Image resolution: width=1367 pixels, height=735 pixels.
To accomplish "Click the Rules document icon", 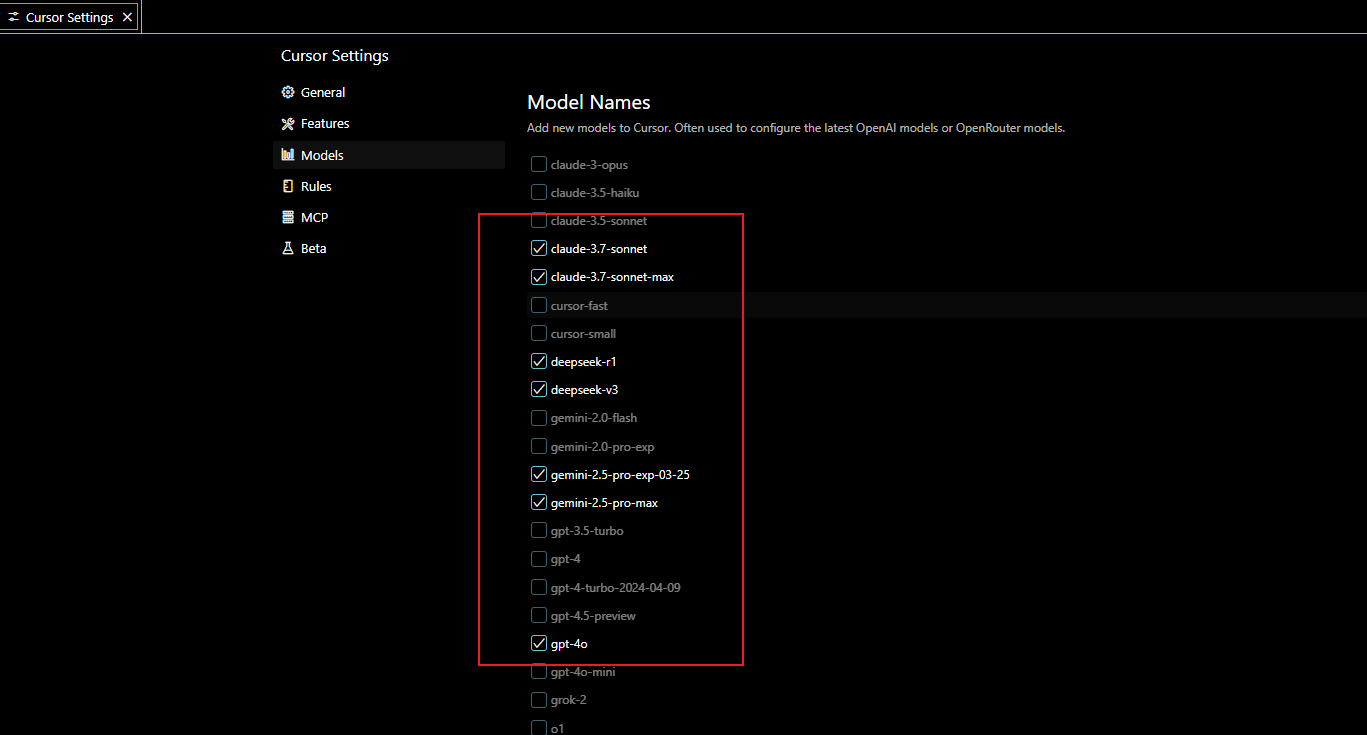I will 288,186.
